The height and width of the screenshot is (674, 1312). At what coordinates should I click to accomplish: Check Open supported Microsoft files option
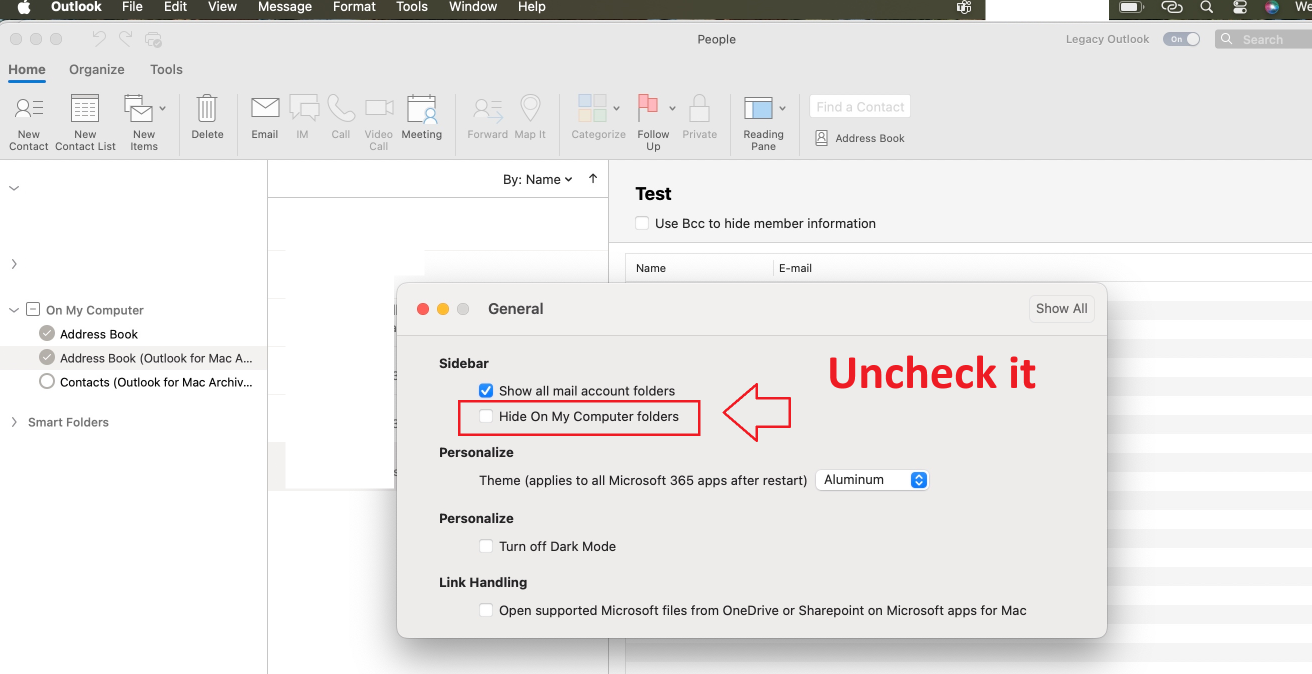pos(486,610)
